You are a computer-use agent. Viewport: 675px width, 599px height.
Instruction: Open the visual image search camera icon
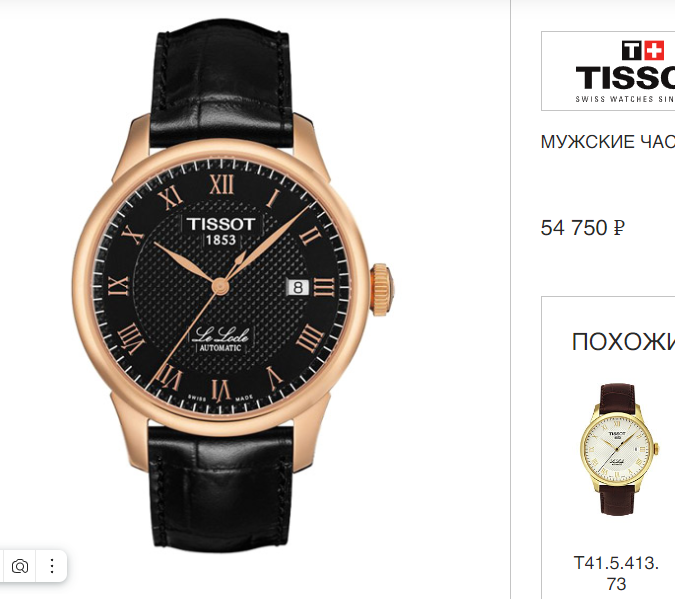point(20,566)
